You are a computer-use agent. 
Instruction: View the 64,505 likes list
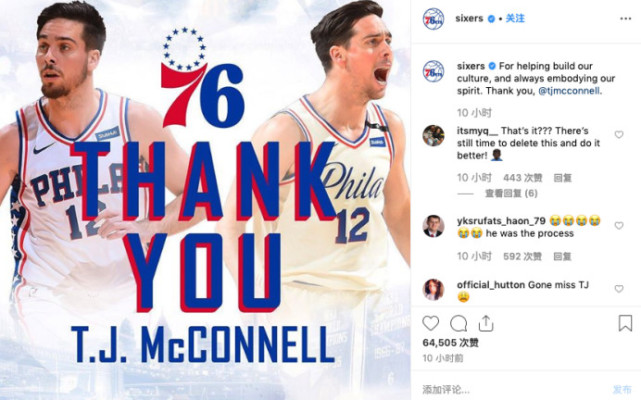[x=450, y=343]
